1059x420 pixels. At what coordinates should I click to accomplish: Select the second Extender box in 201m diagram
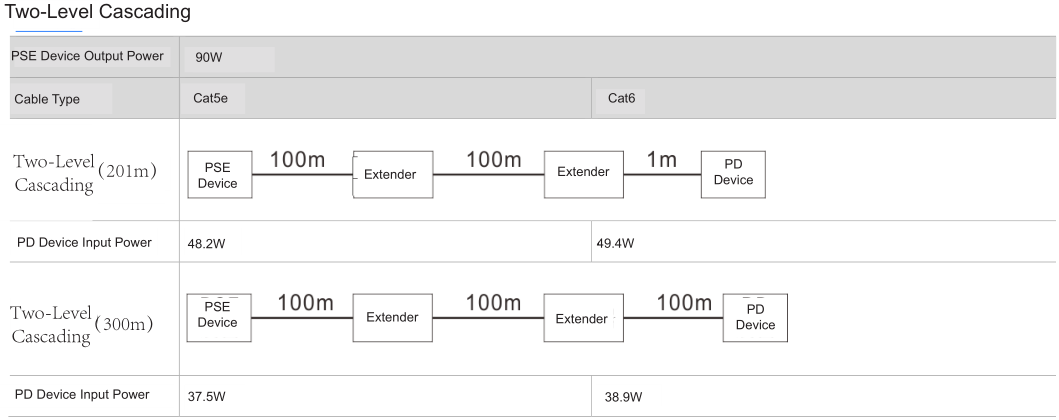click(x=583, y=172)
